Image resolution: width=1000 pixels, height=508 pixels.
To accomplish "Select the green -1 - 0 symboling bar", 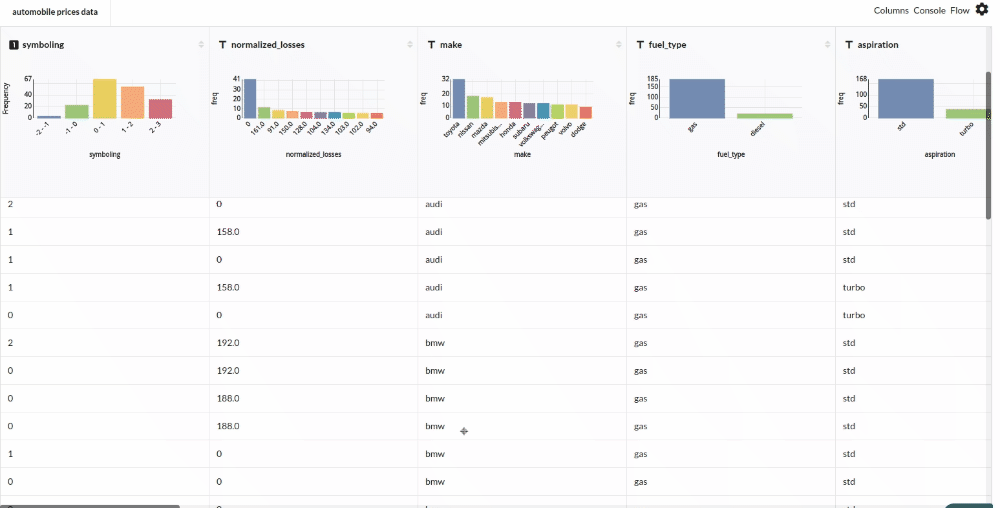I will coord(77,112).
